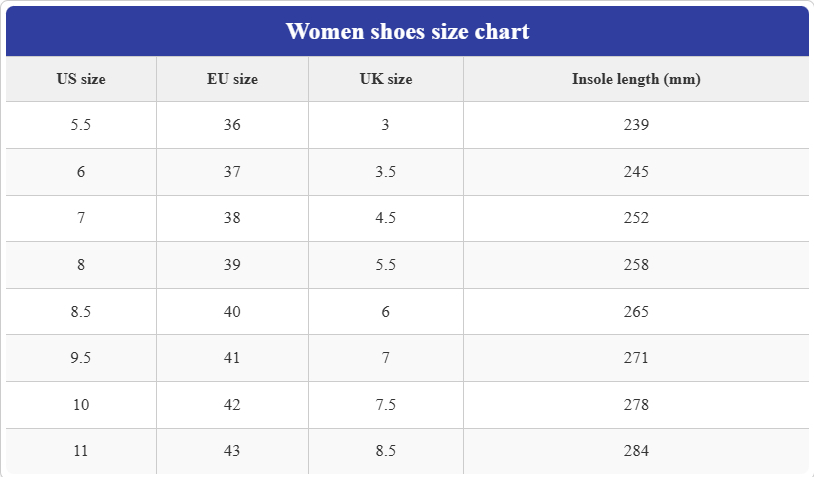814x477 pixels.
Task: Click insole length 284 cell
Action: [636, 451]
